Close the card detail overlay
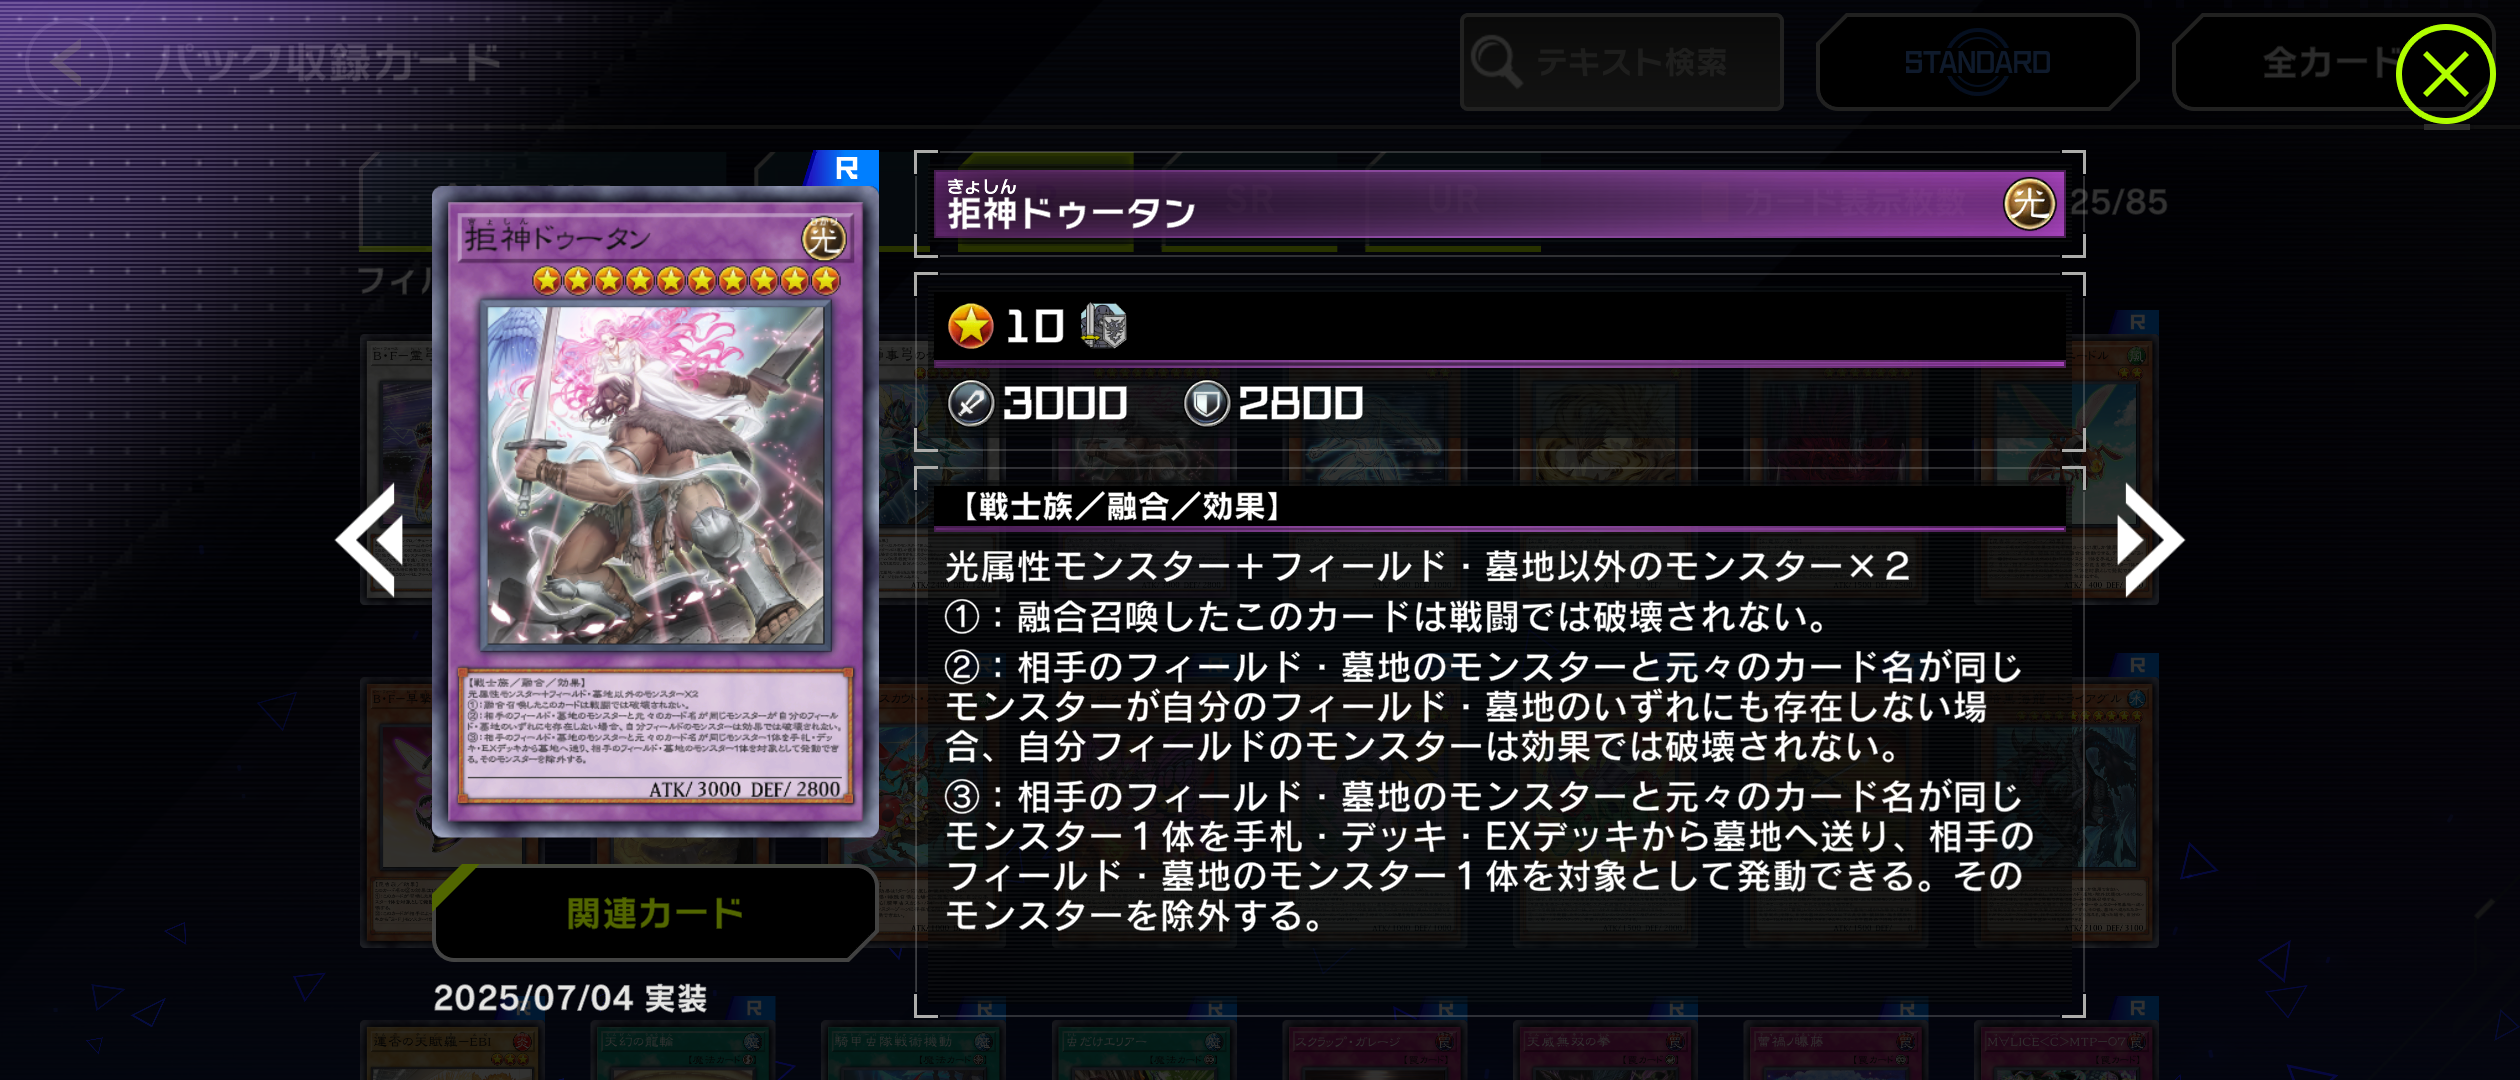This screenshot has height=1080, width=2520. 2445,74
